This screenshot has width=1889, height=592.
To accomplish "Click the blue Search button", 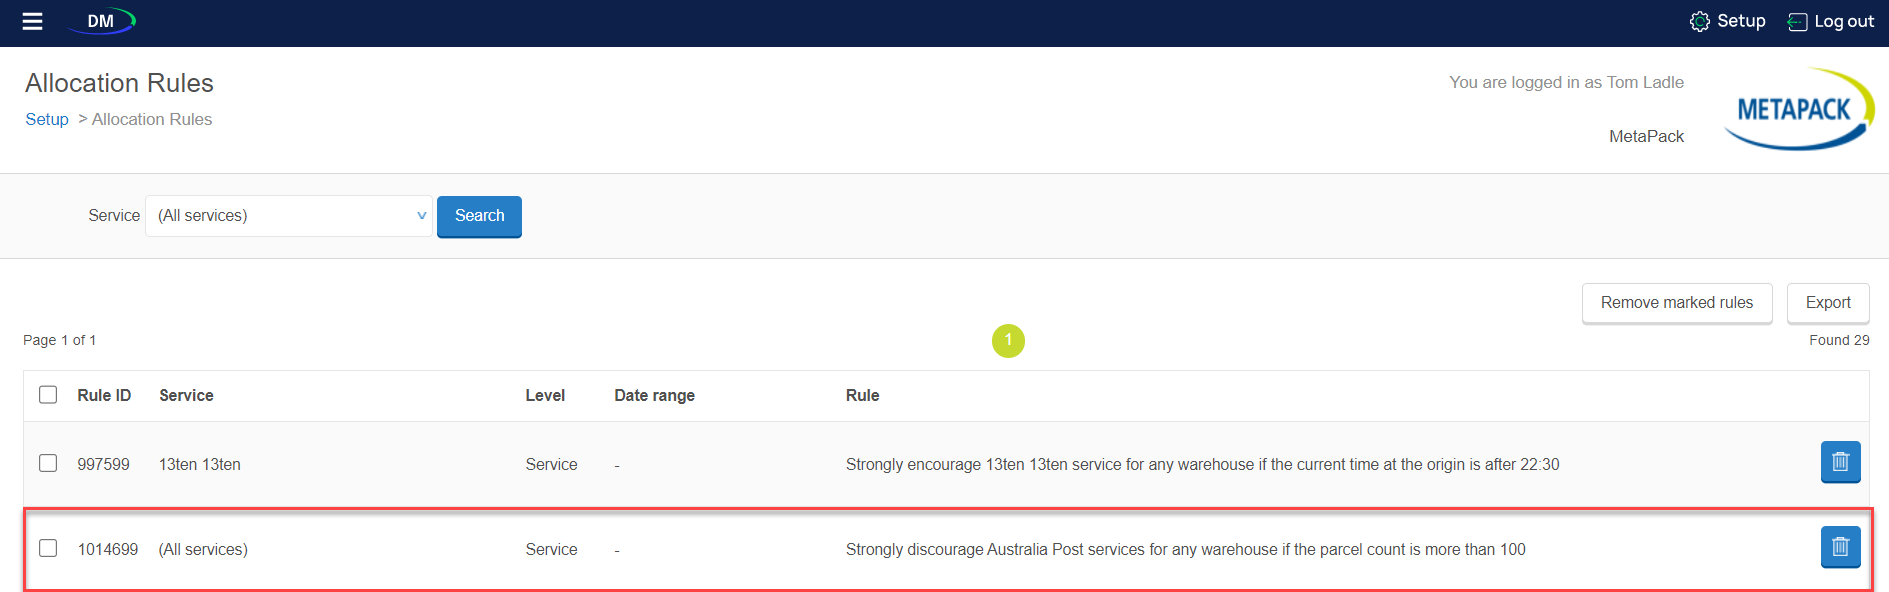I will pyautogui.click(x=479, y=216).
